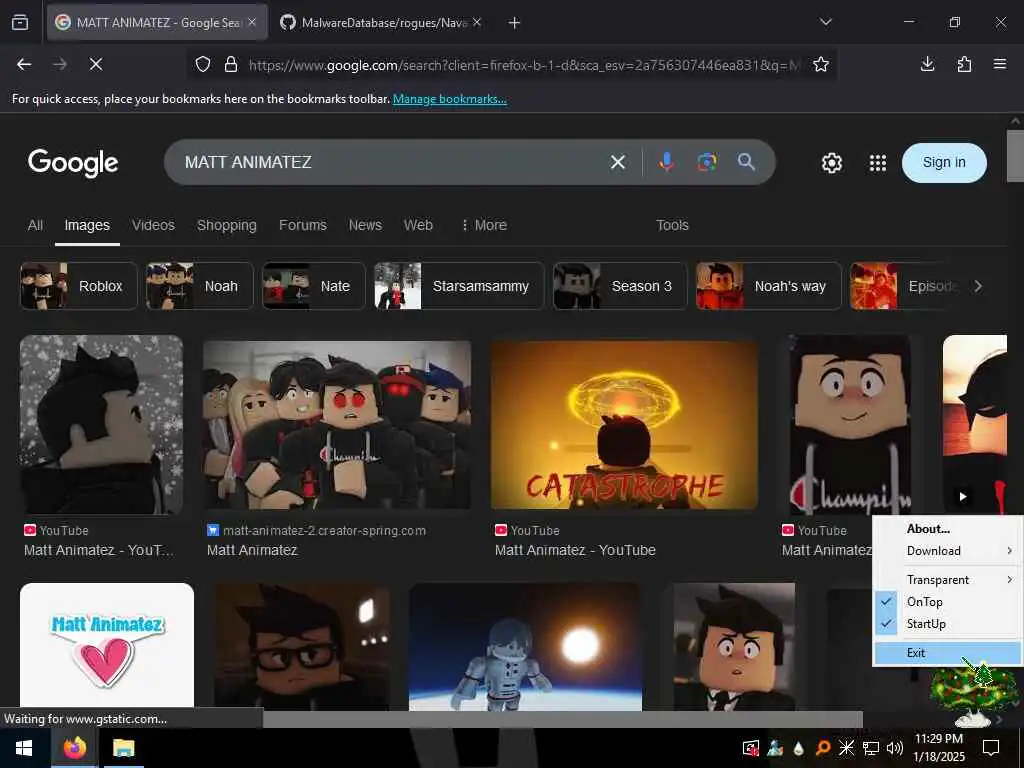Click the Sign in button

pyautogui.click(x=944, y=163)
